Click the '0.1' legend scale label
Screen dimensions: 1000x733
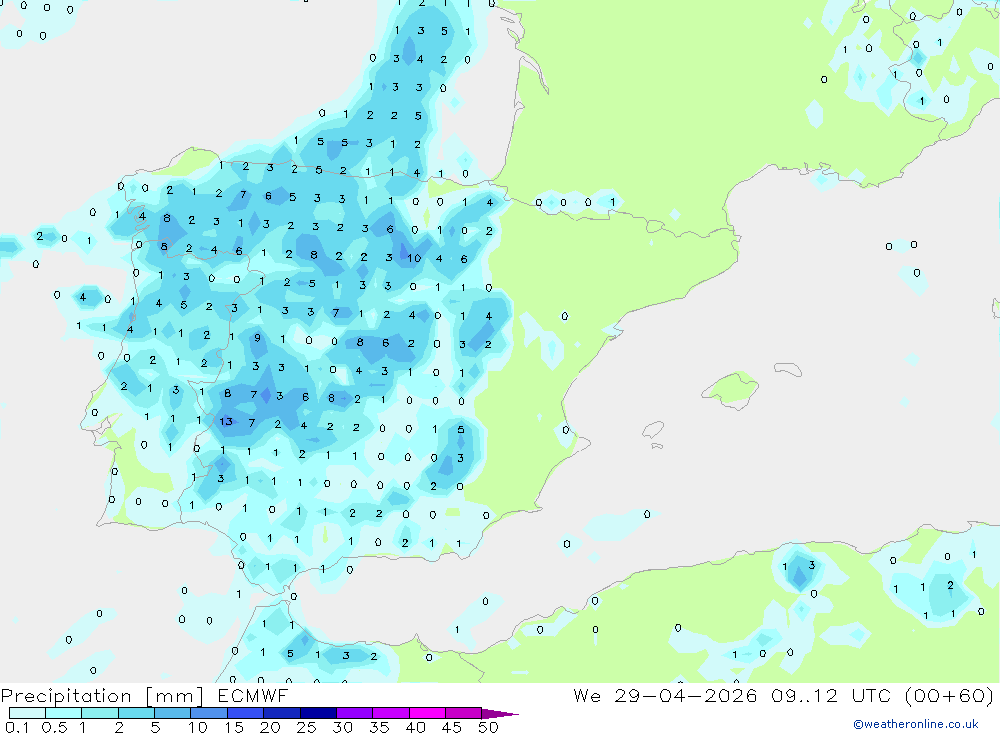[x=17, y=727]
